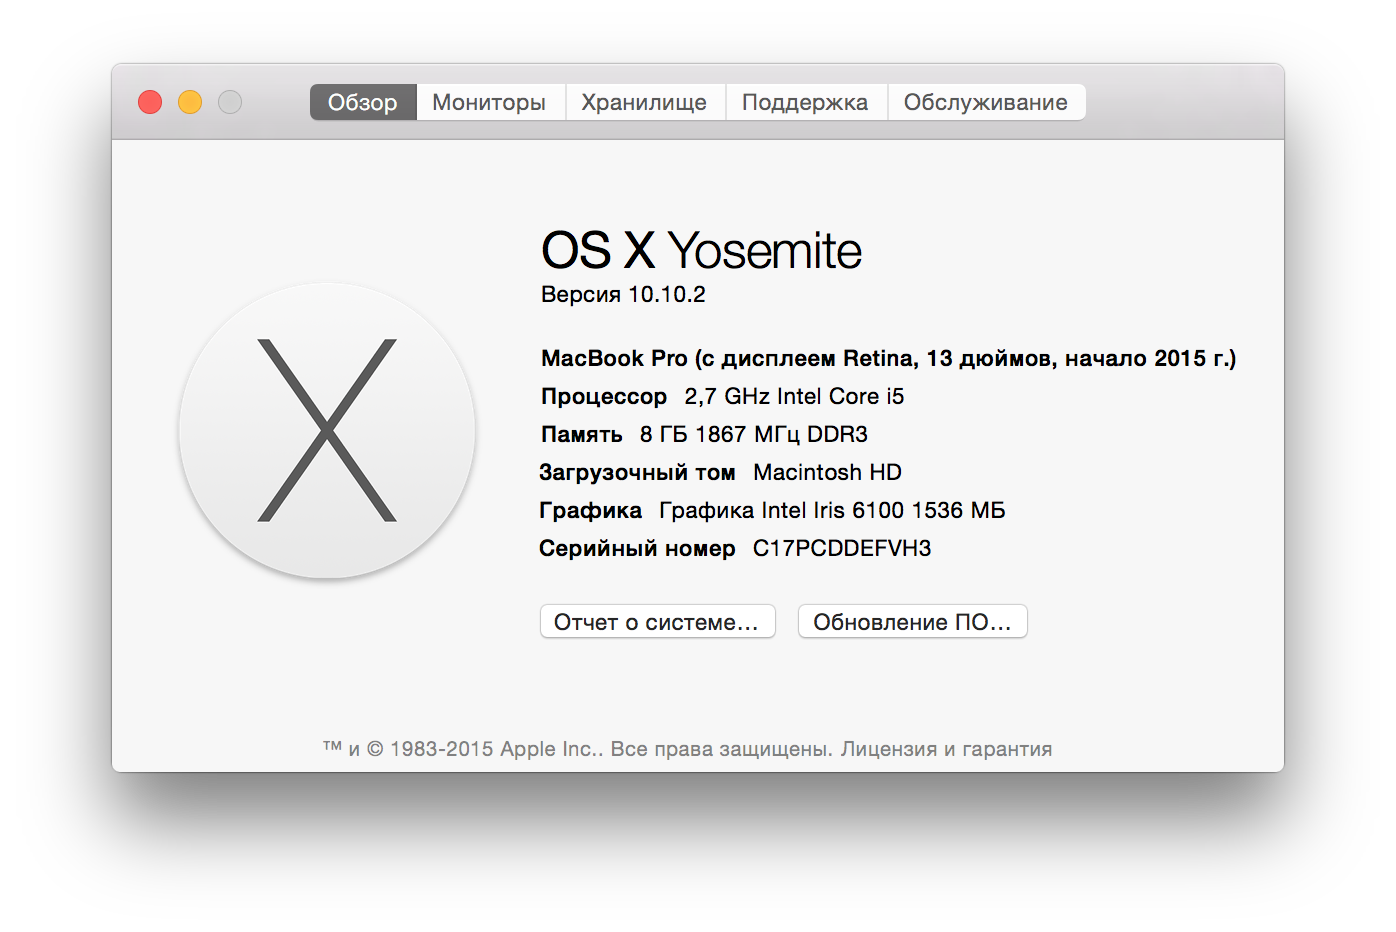
Task: Click the Процессор label
Action: click(604, 396)
